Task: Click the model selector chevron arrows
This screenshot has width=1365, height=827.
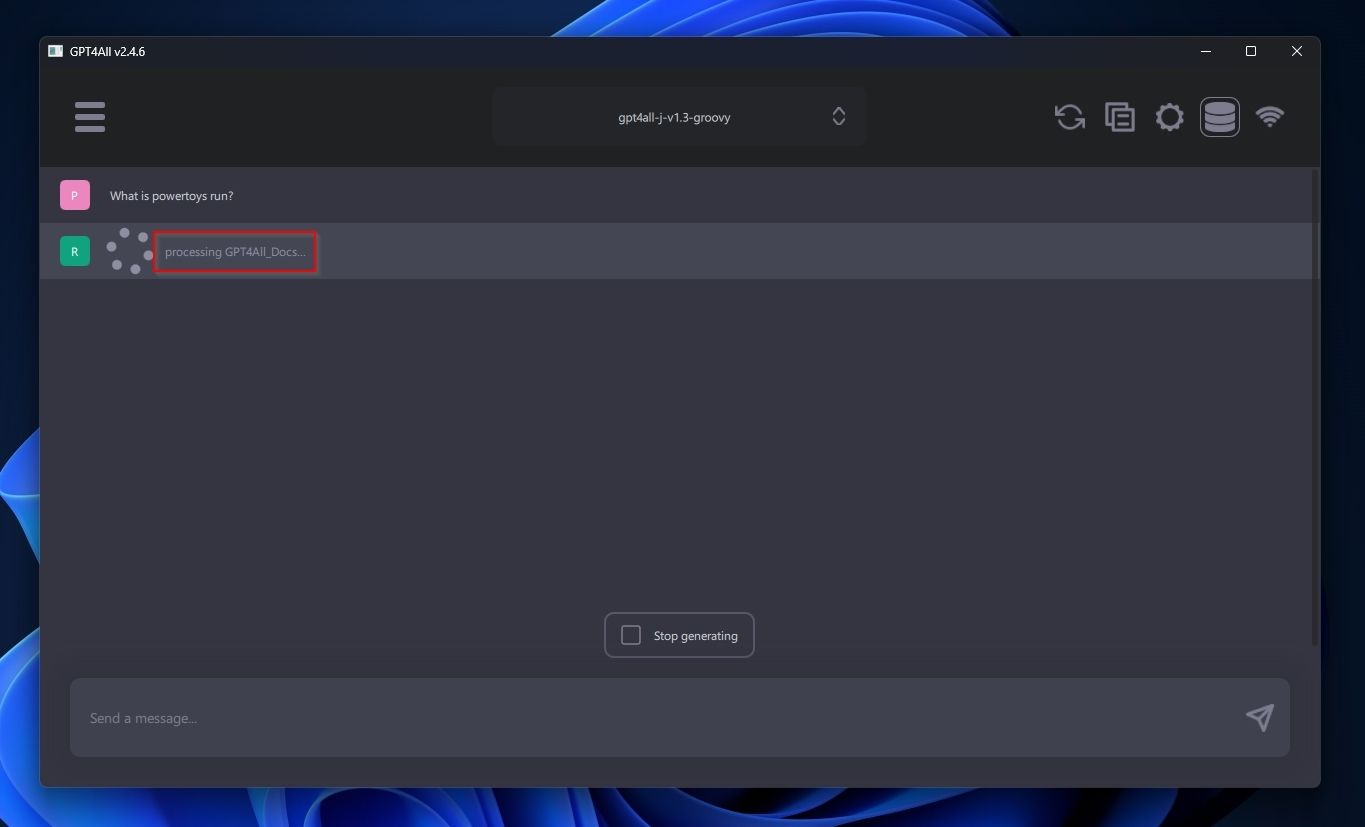Action: tap(838, 116)
